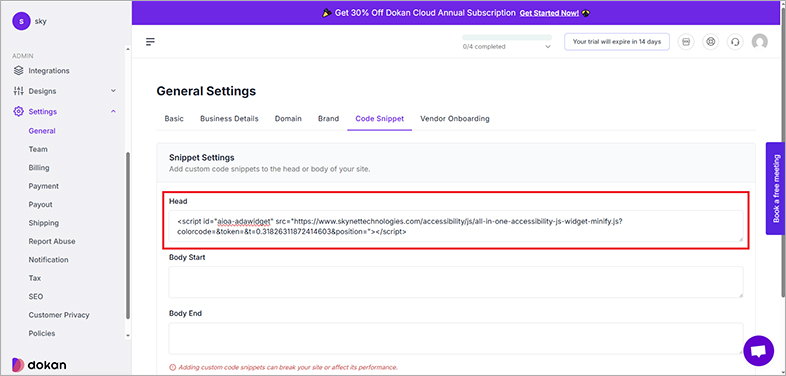
Task: Click the Settings gear icon in the sidebar
Action: pos(19,111)
